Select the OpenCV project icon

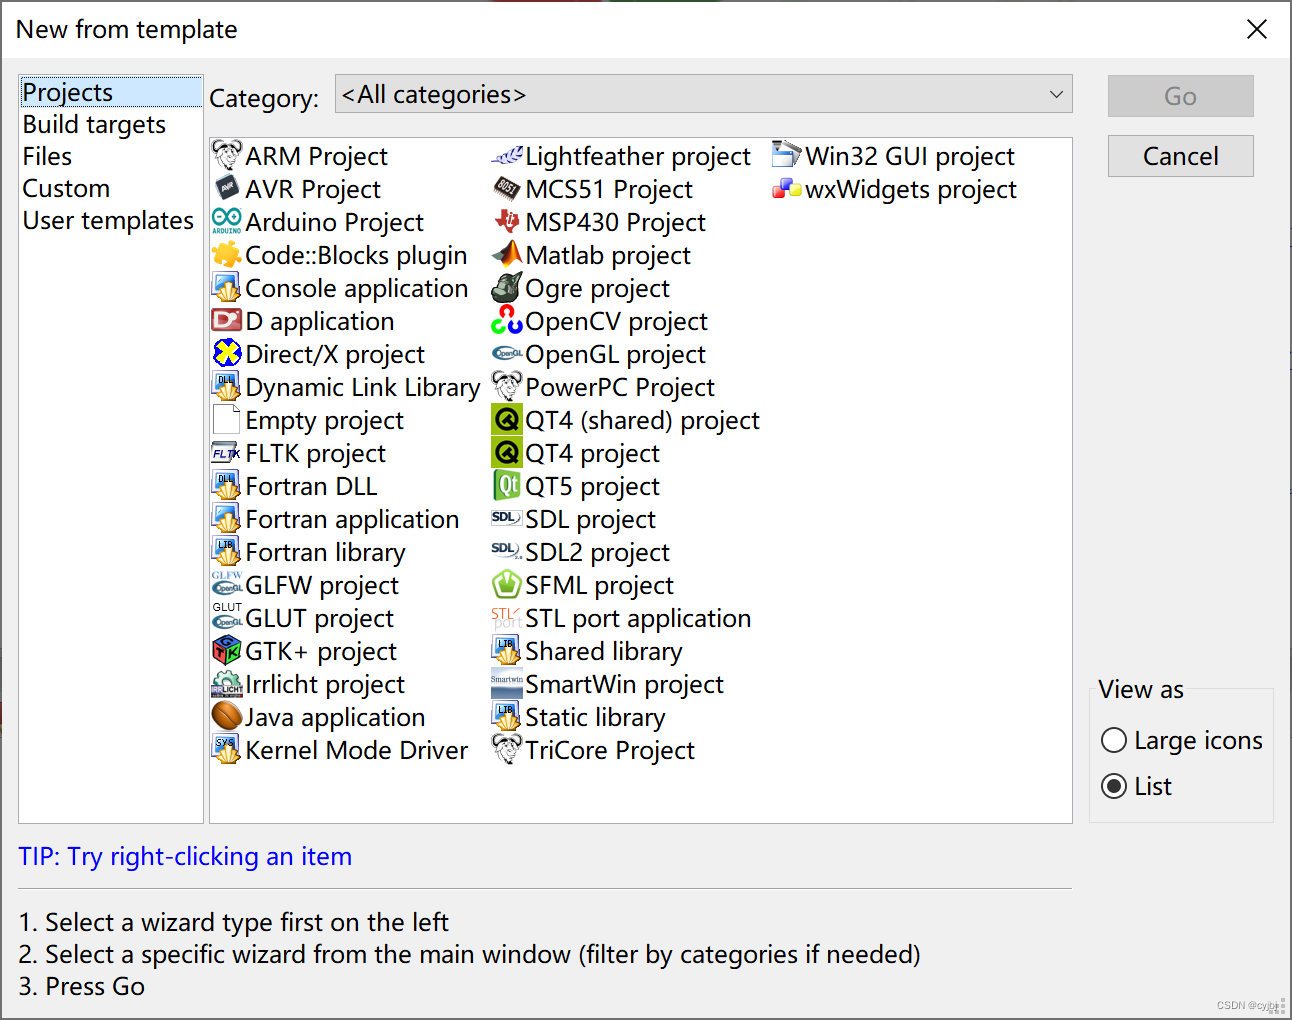click(507, 320)
